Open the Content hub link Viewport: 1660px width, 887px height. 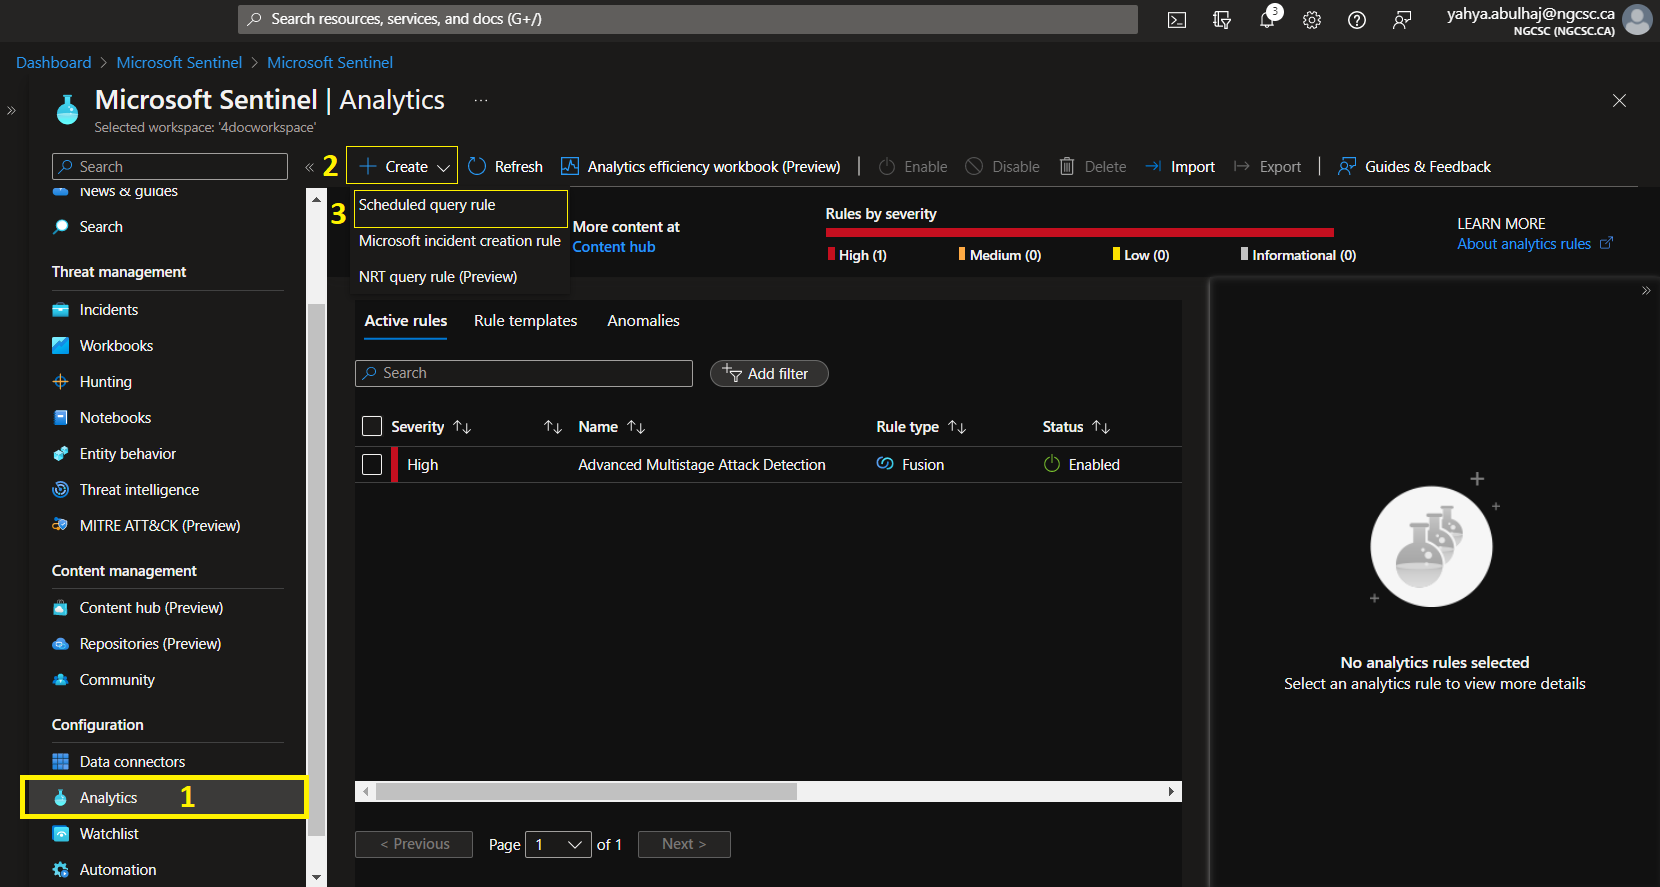[614, 247]
